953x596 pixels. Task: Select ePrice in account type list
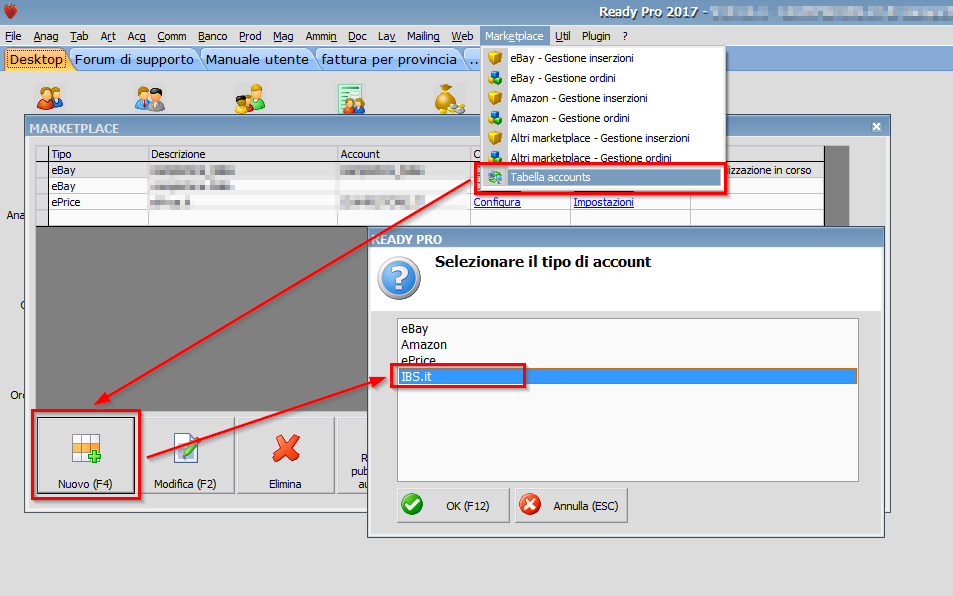click(x=627, y=360)
